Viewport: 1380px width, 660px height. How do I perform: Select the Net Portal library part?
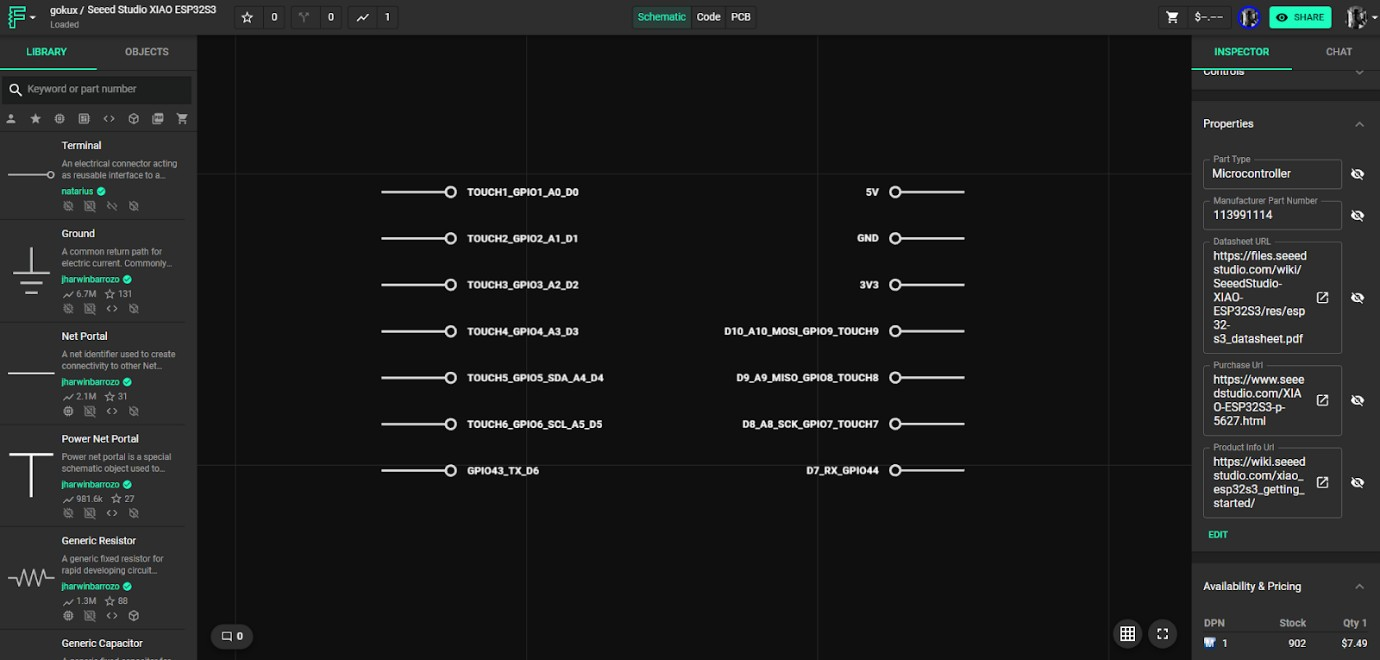tap(92, 374)
